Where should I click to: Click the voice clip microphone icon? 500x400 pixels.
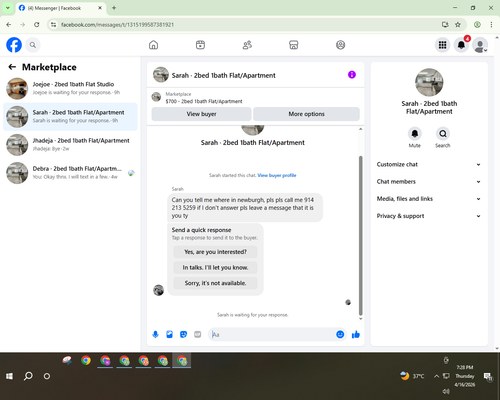tap(155, 334)
